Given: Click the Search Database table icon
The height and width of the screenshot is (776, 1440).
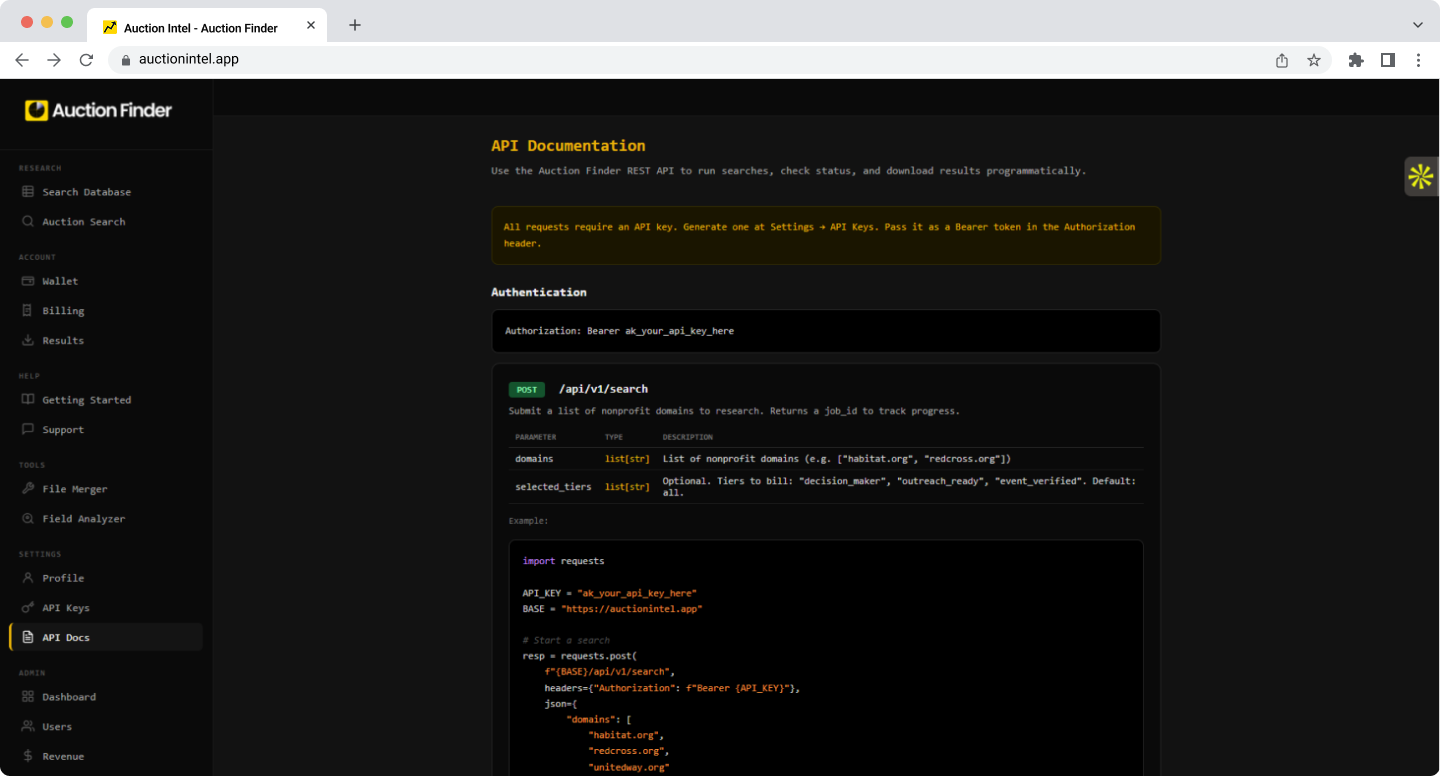Looking at the screenshot, I should coord(28,192).
